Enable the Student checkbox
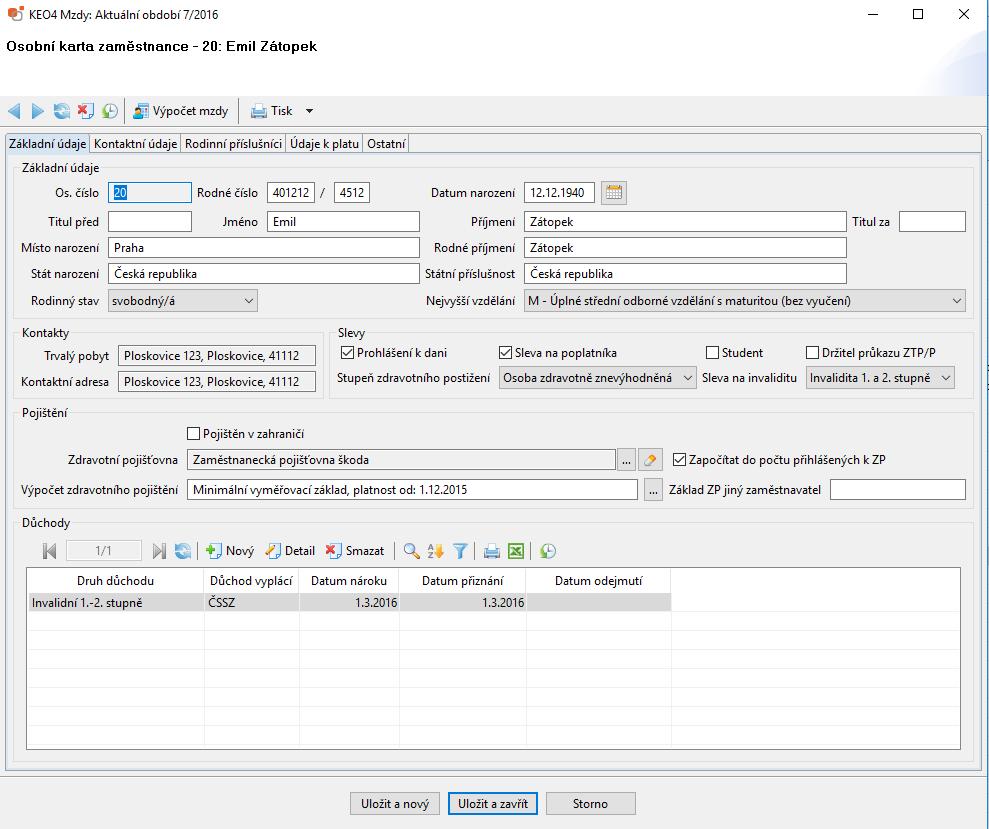 pyautogui.click(x=712, y=353)
